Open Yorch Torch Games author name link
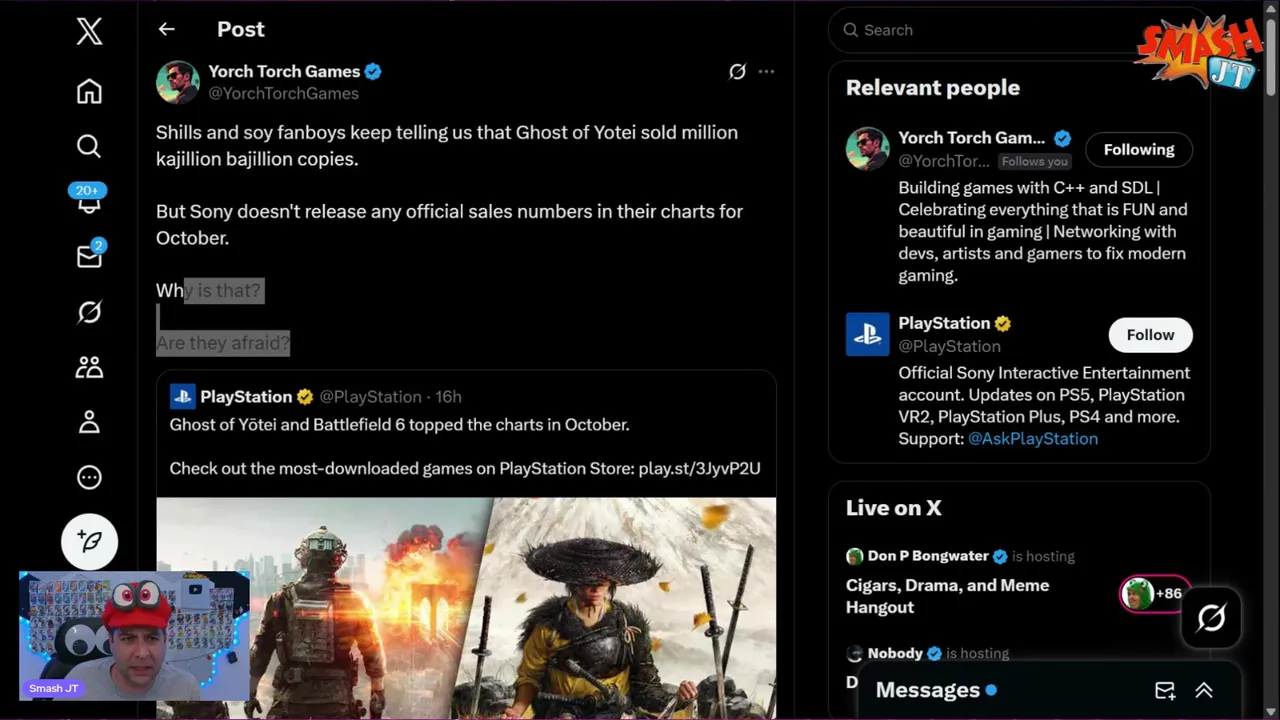Image resolution: width=1280 pixels, height=720 pixels. [284, 71]
